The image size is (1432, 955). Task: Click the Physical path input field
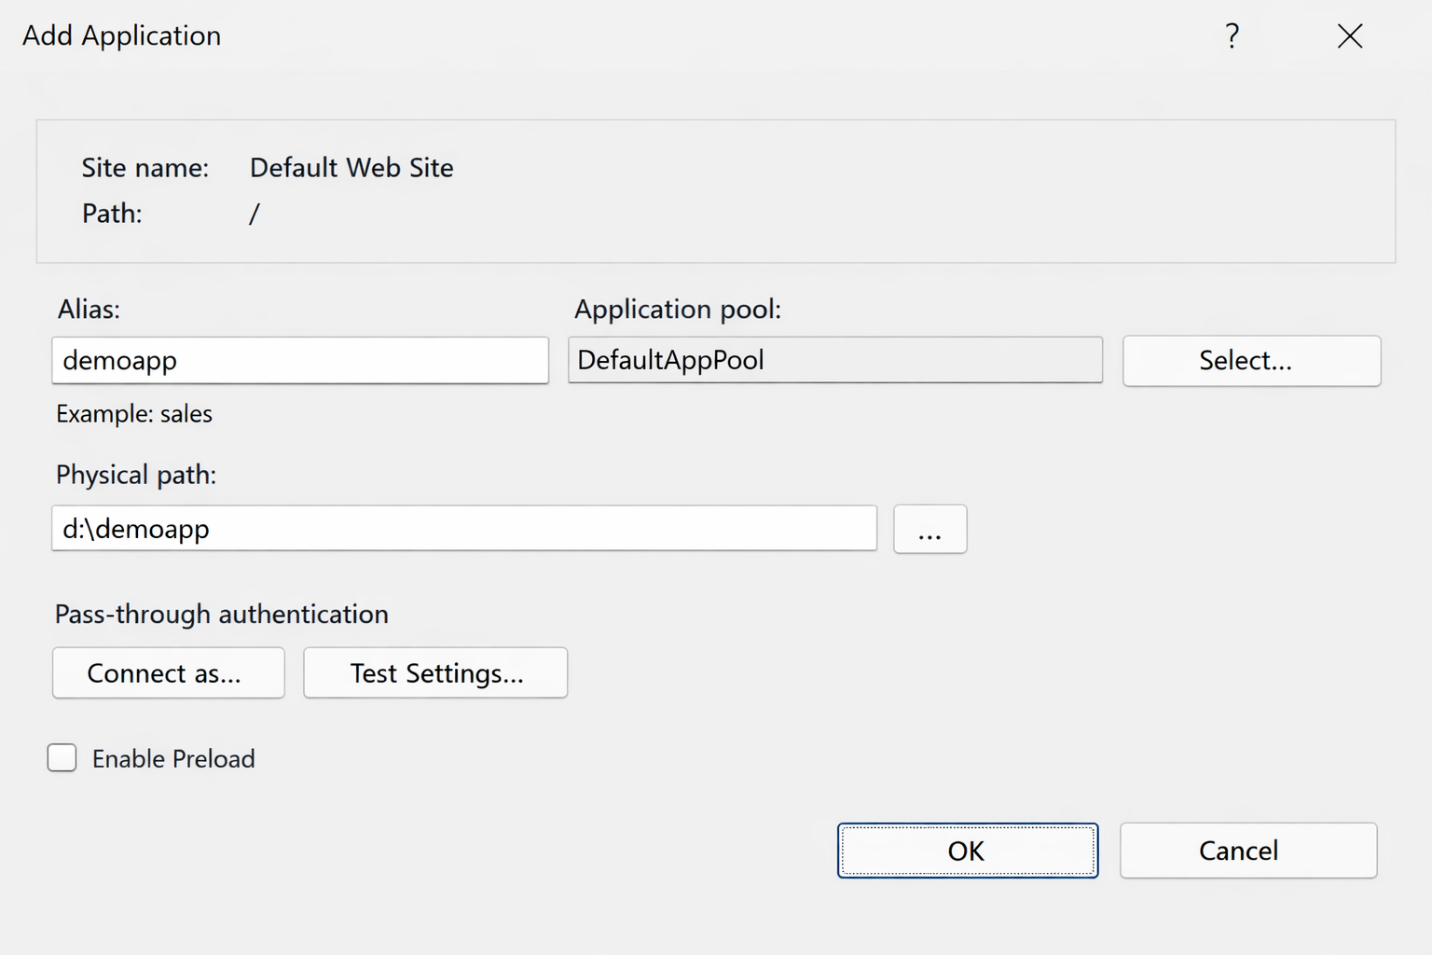(x=464, y=528)
